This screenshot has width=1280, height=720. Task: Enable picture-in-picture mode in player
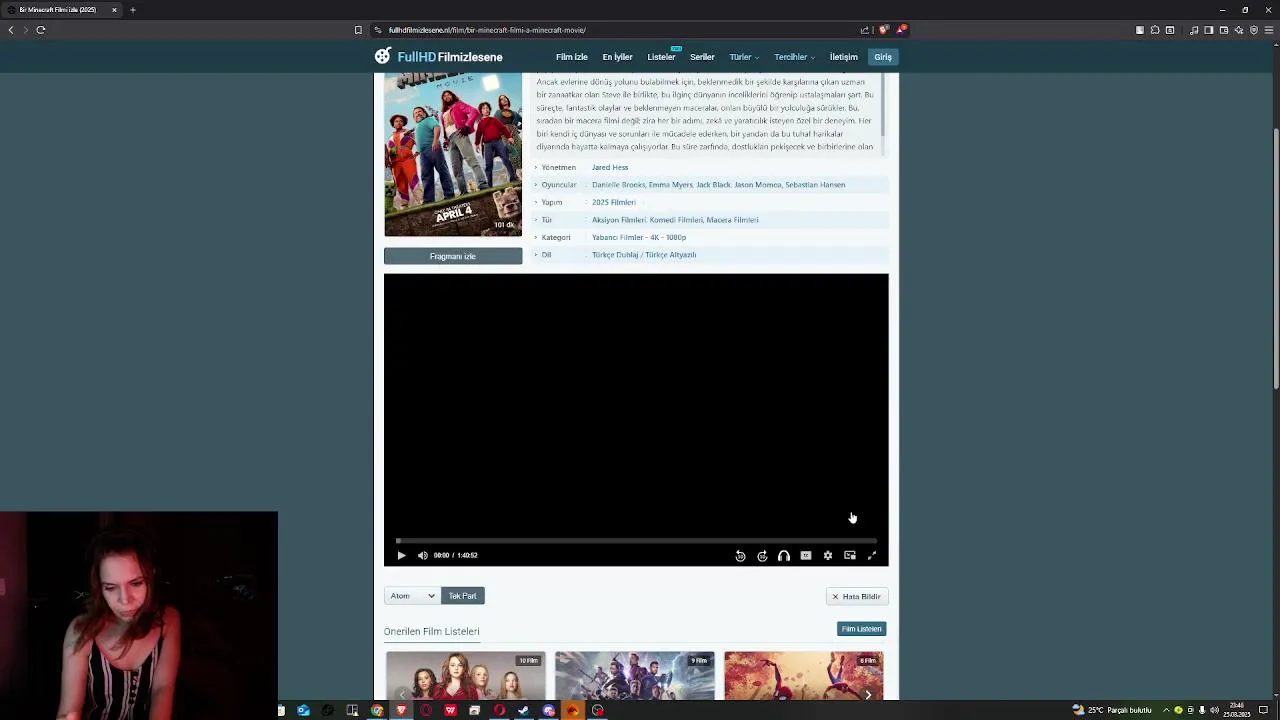(x=850, y=555)
